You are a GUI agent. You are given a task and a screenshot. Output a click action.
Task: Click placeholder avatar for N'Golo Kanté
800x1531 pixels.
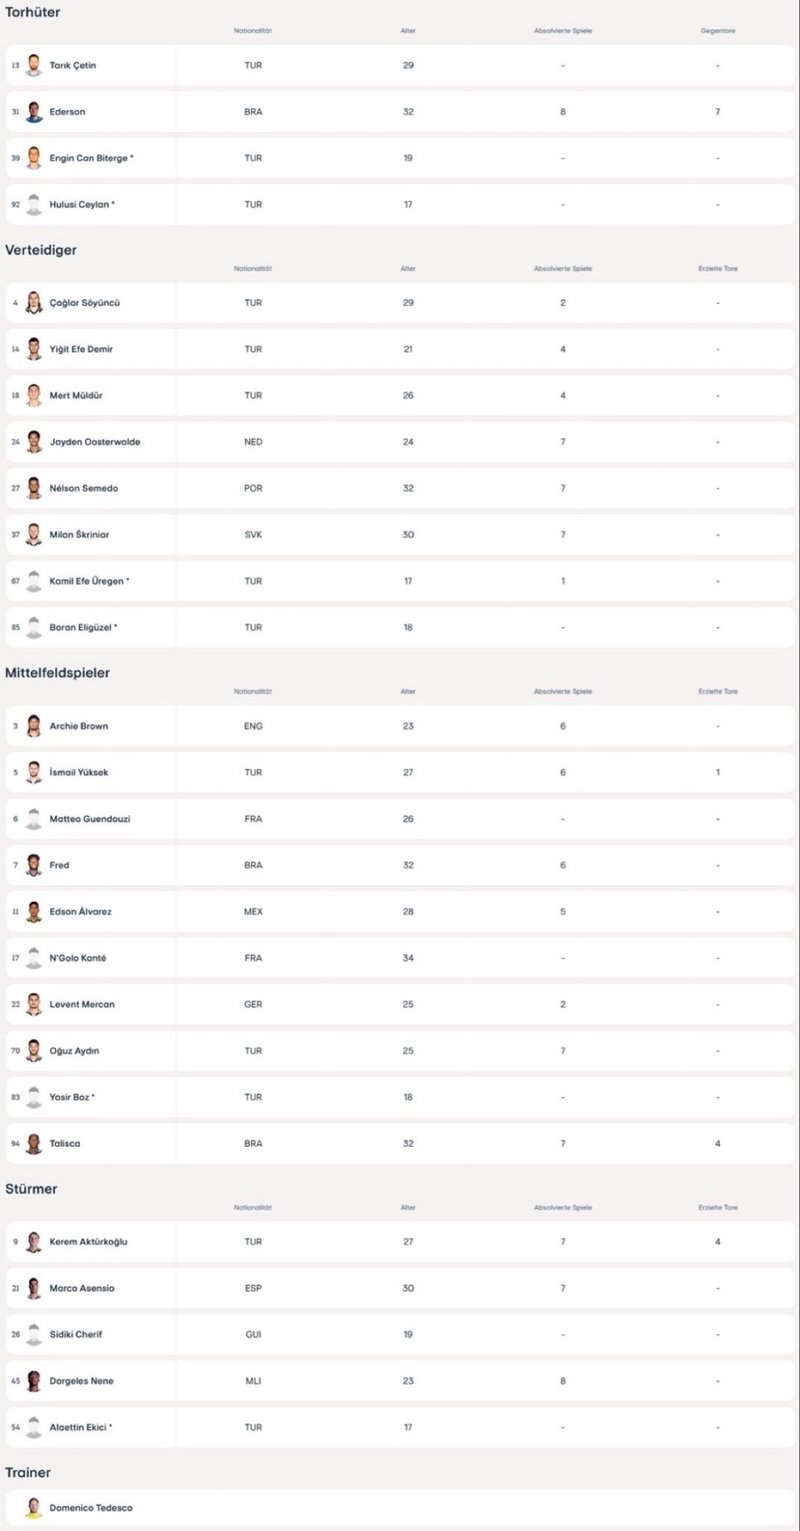coord(34,958)
